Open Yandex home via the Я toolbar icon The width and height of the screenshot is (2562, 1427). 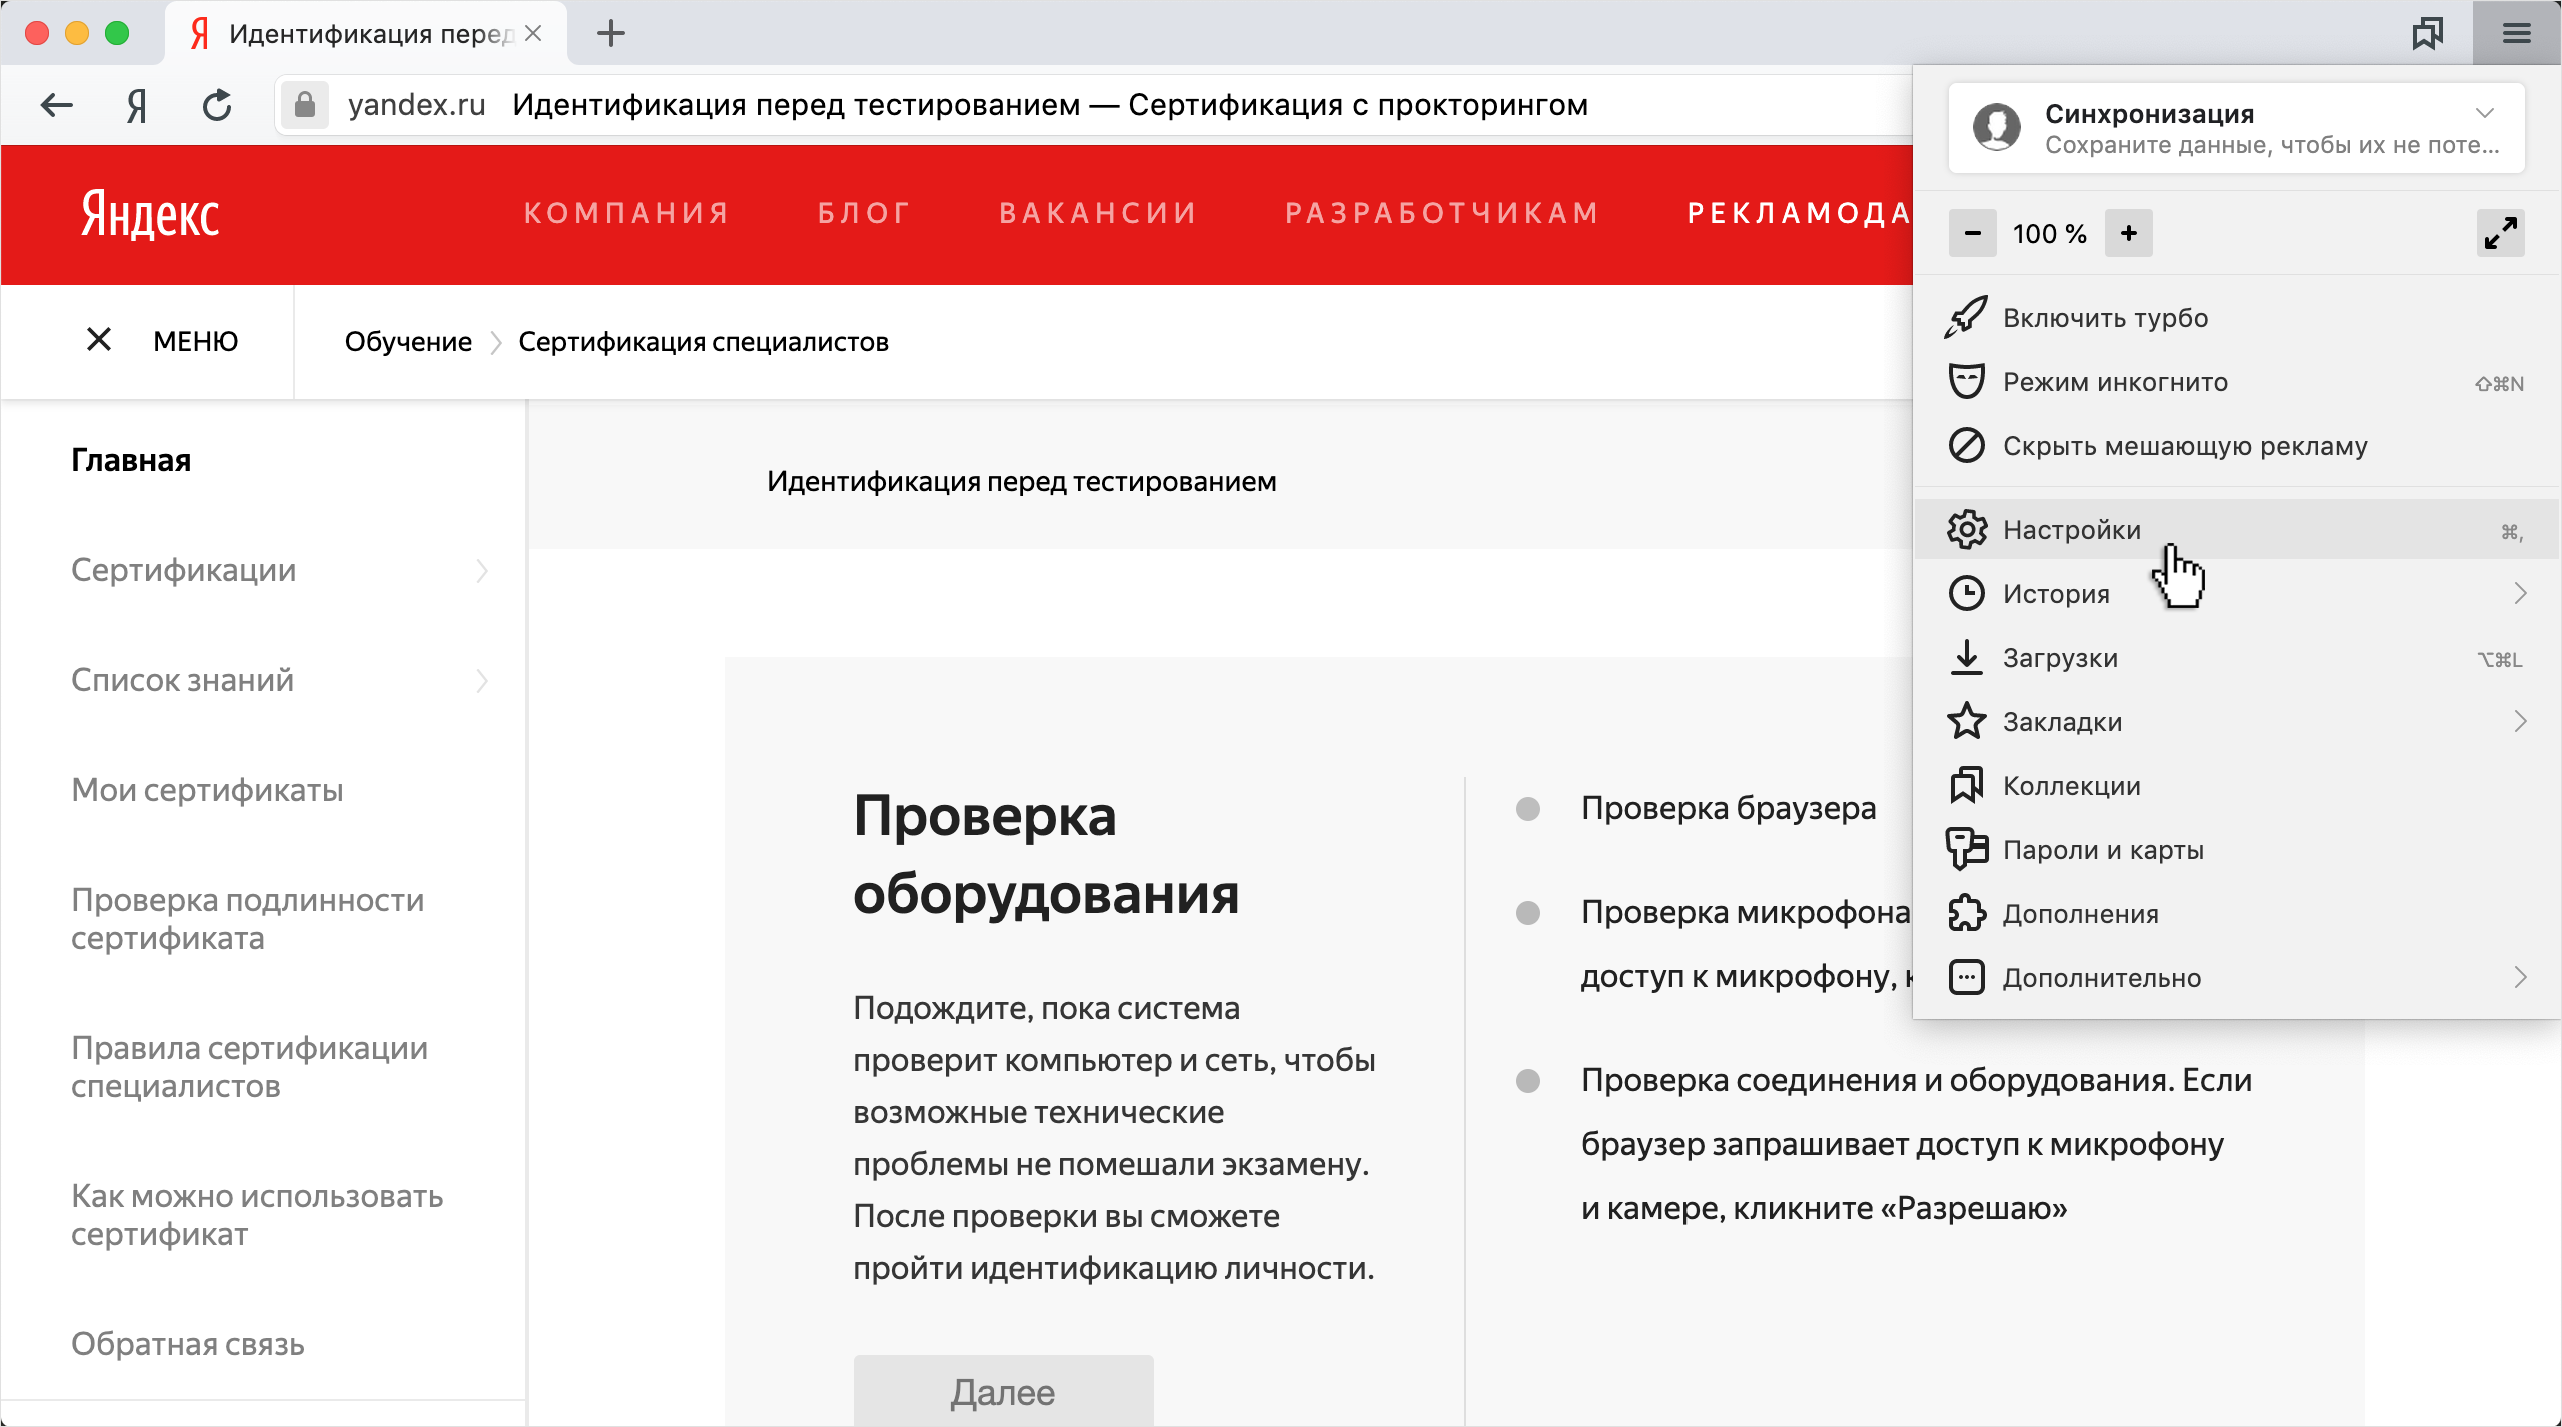tap(137, 105)
